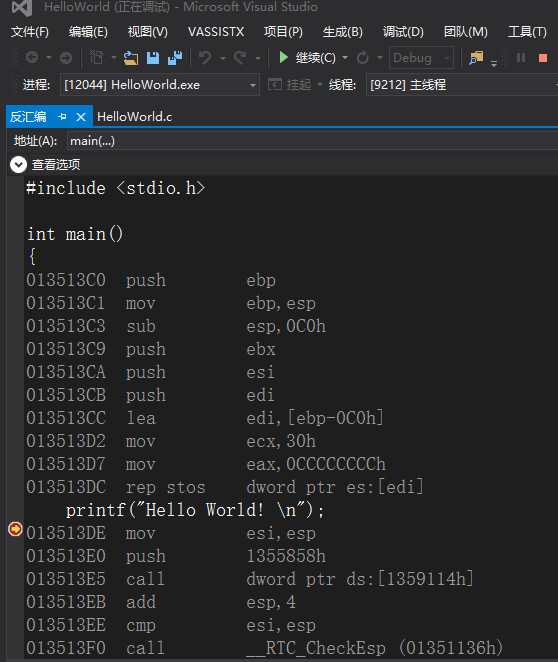Expand the new project dropdown arrow

click(114, 57)
